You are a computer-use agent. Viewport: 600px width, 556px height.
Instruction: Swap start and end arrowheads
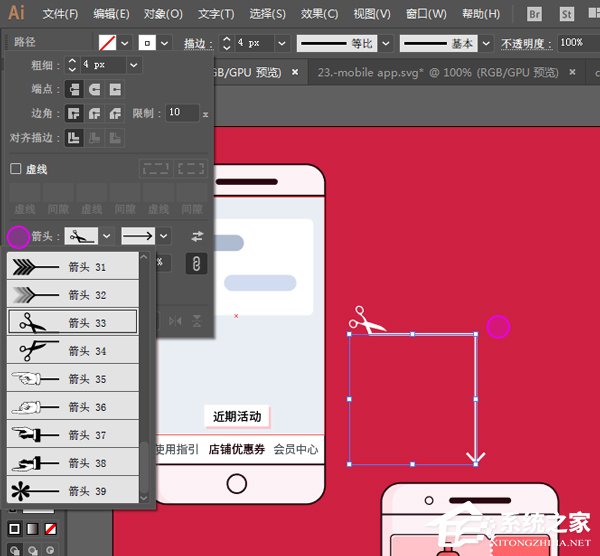197,237
